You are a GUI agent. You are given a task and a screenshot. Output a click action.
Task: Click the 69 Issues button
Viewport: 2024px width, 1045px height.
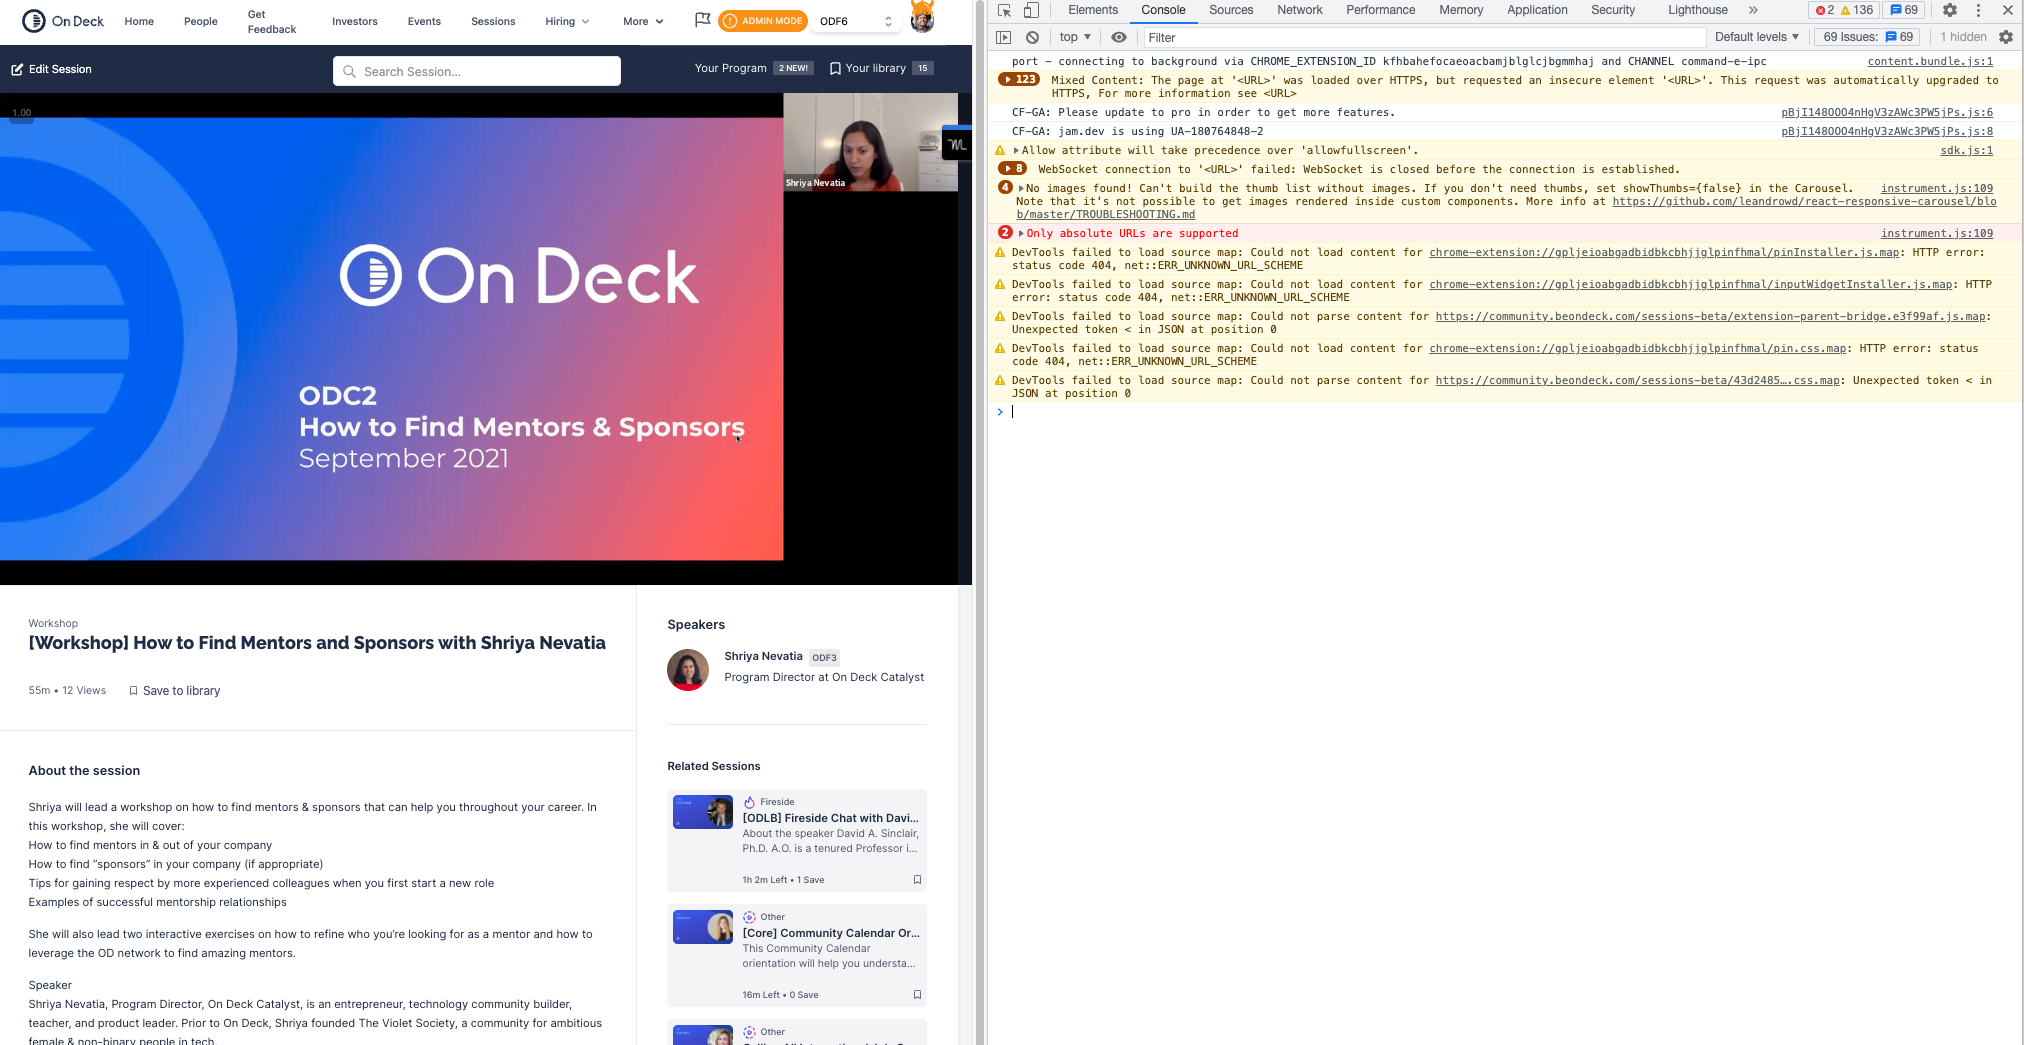click(x=1867, y=37)
